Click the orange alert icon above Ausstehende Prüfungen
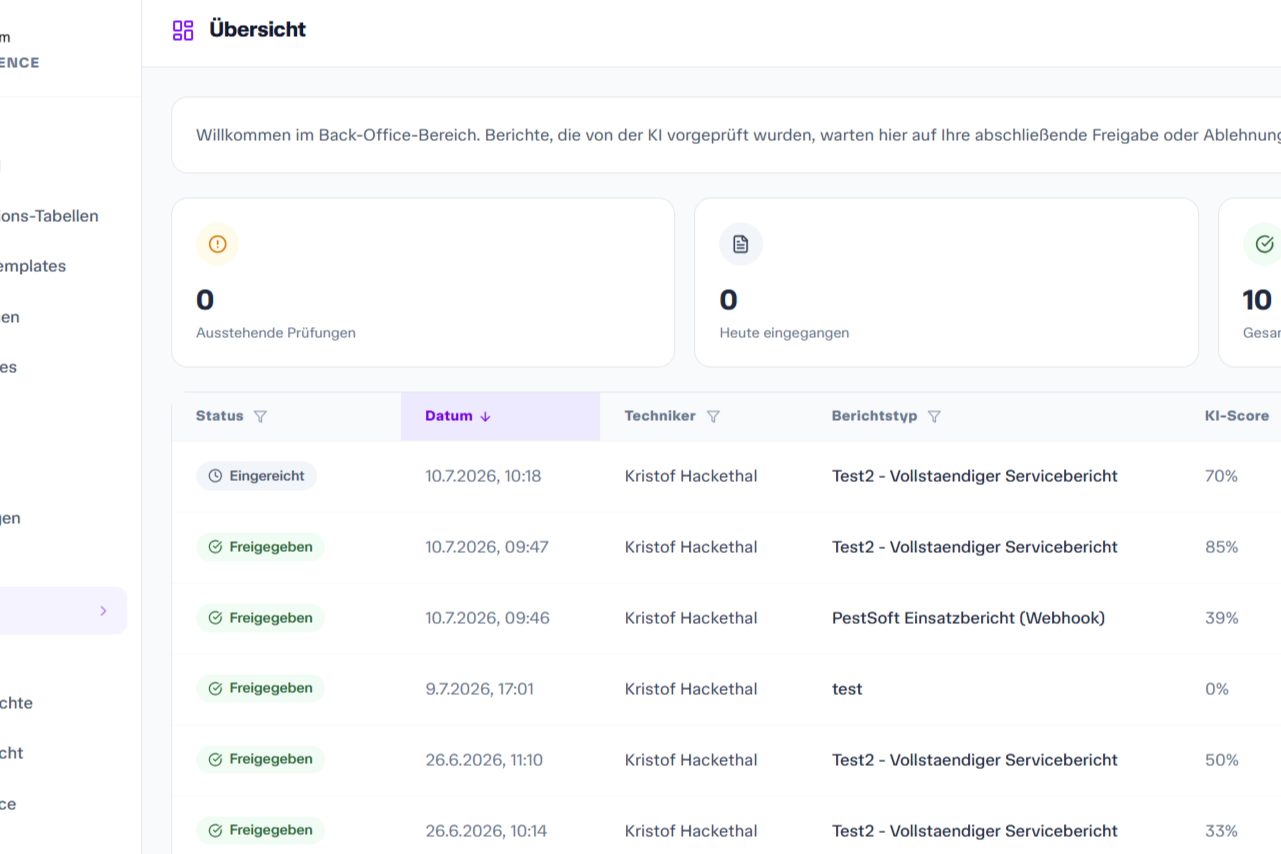 point(217,244)
